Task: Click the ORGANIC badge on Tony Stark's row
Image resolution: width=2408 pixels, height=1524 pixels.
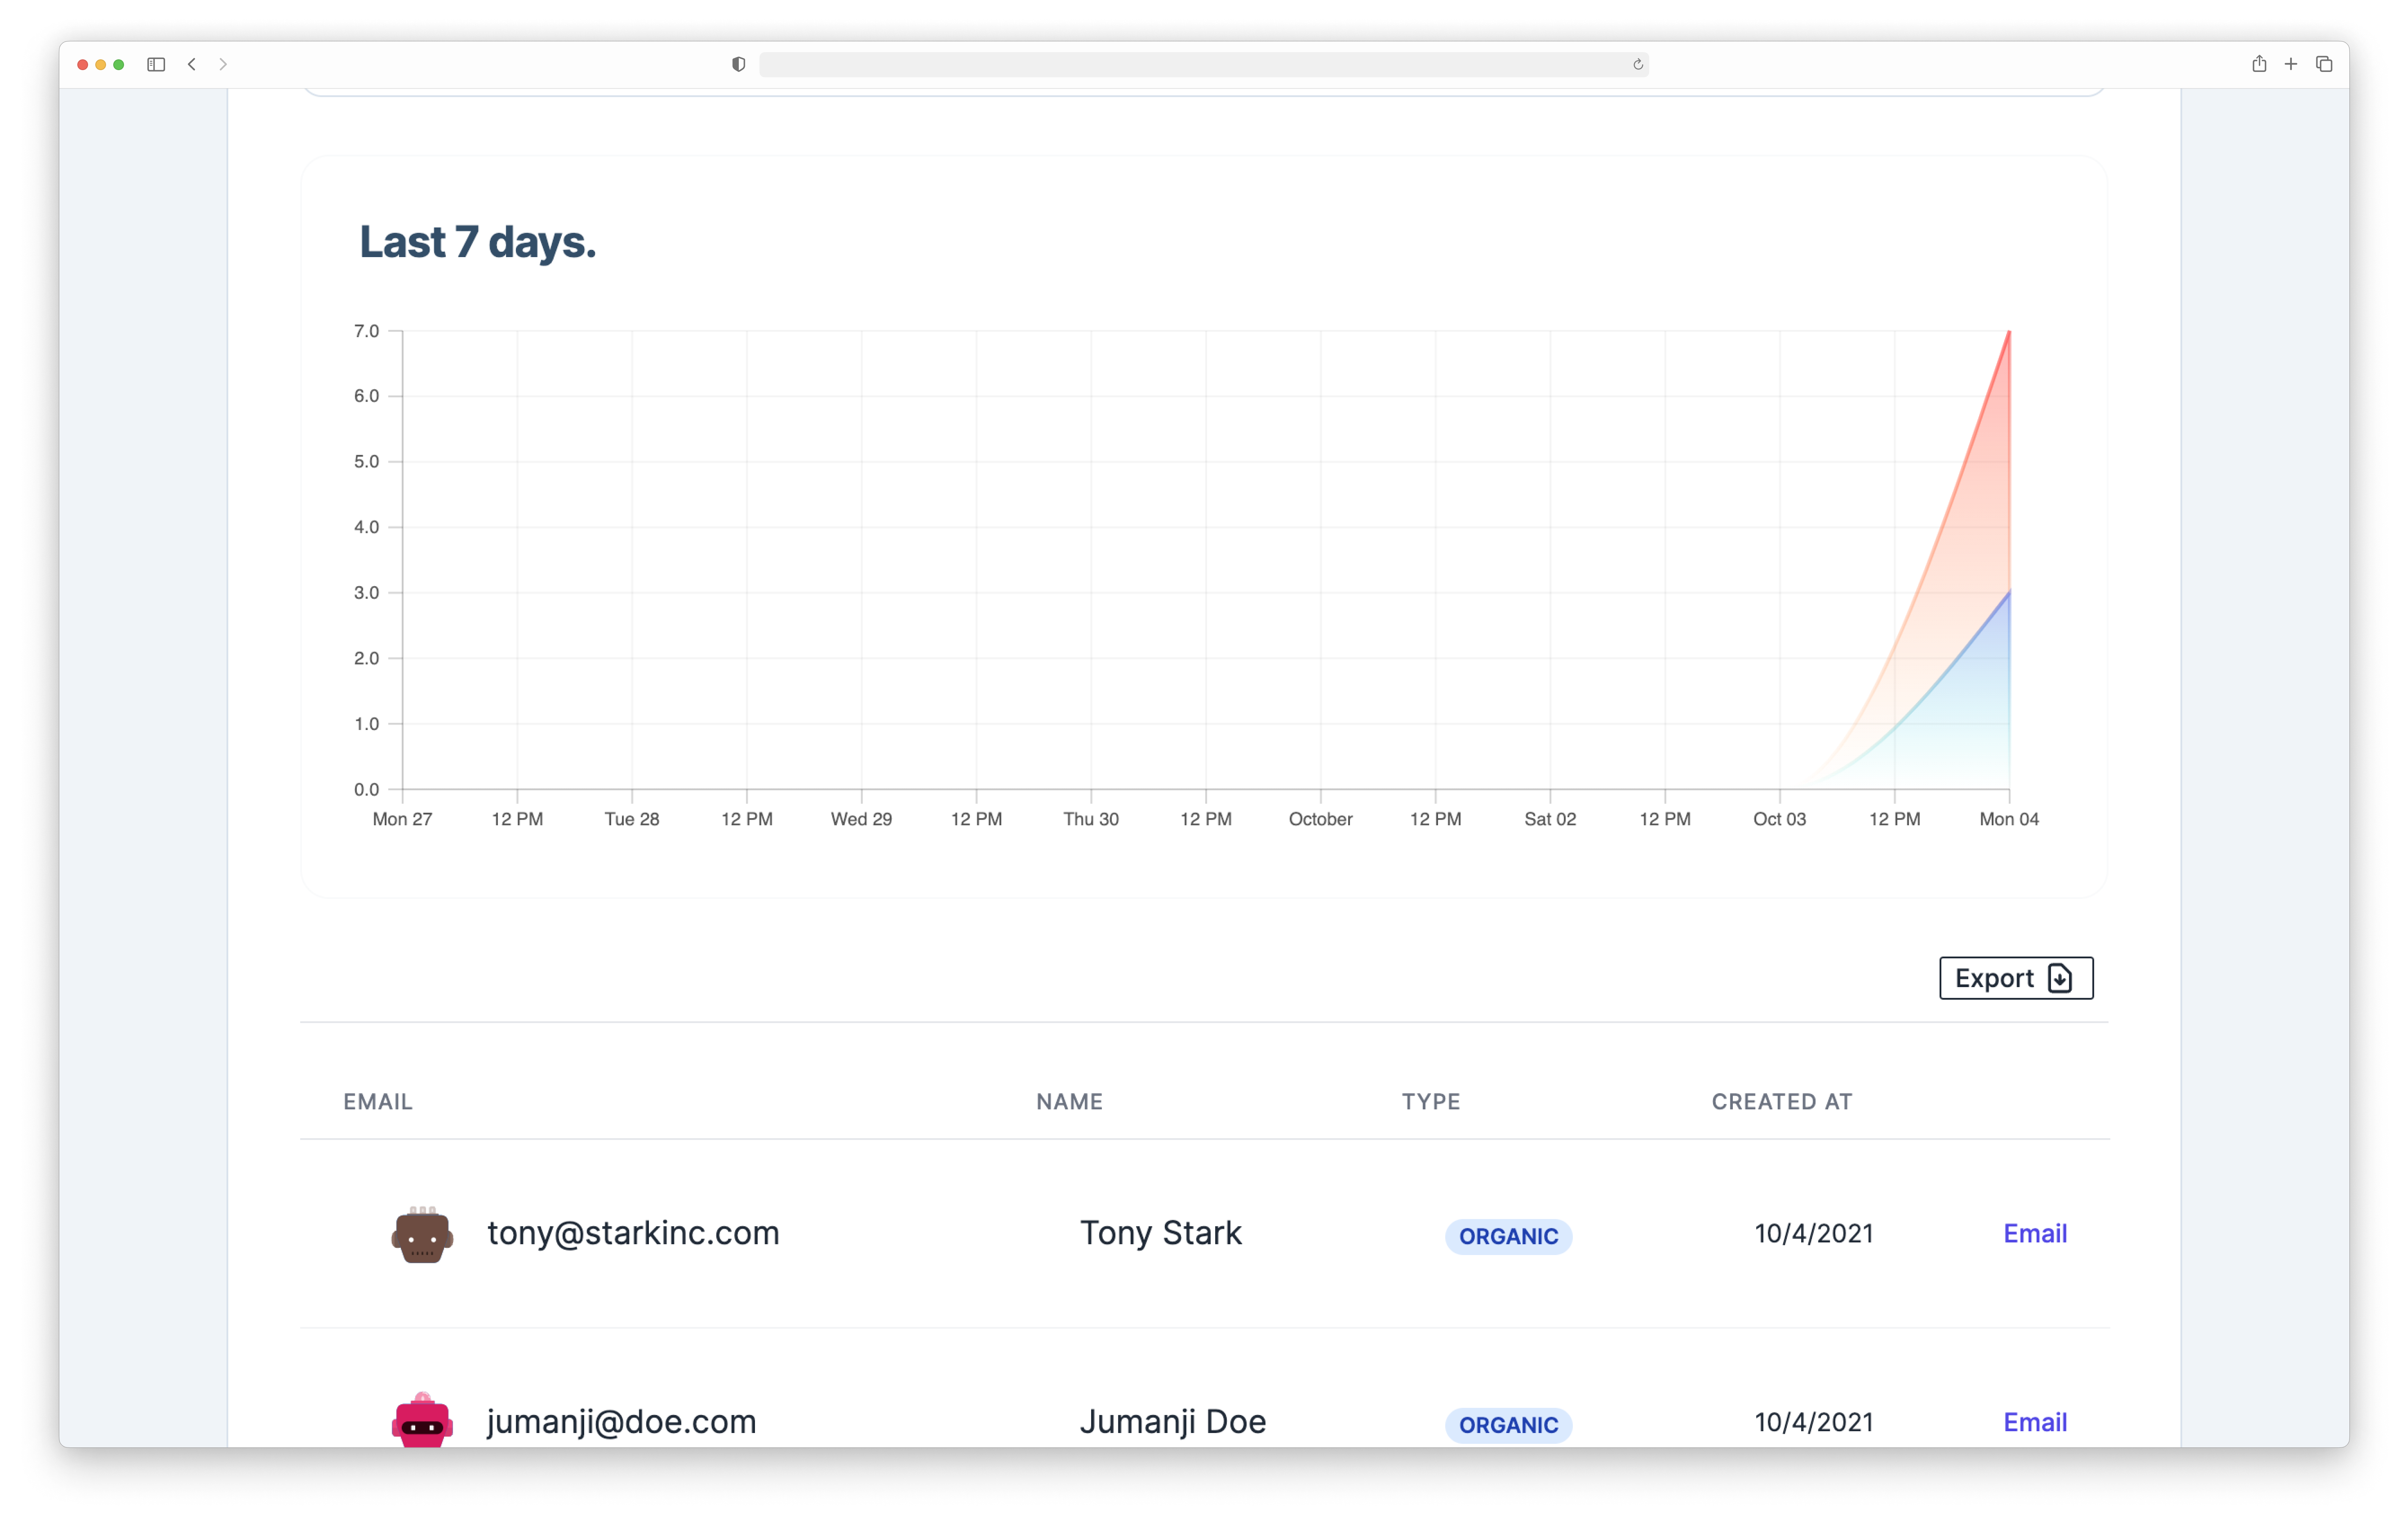Action: pyautogui.click(x=1508, y=1236)
